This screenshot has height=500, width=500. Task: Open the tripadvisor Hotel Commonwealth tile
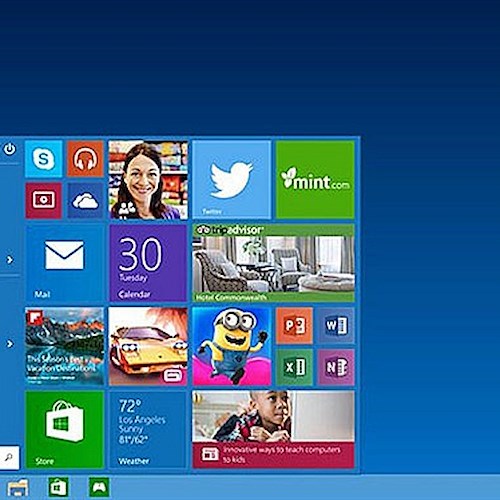274,263
